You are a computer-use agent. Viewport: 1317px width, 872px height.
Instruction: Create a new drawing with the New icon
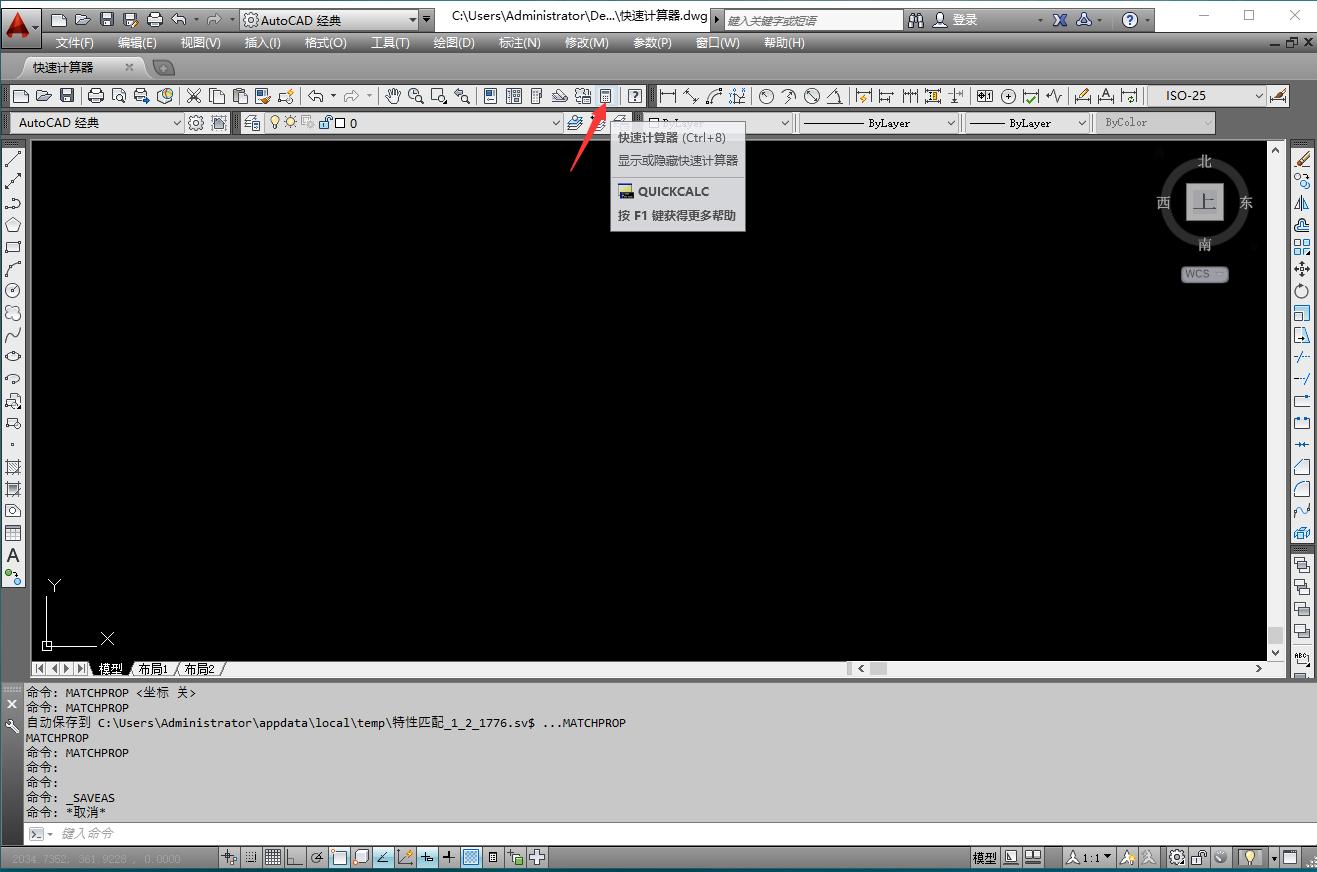pyautogui.click(x=21, y=96)
